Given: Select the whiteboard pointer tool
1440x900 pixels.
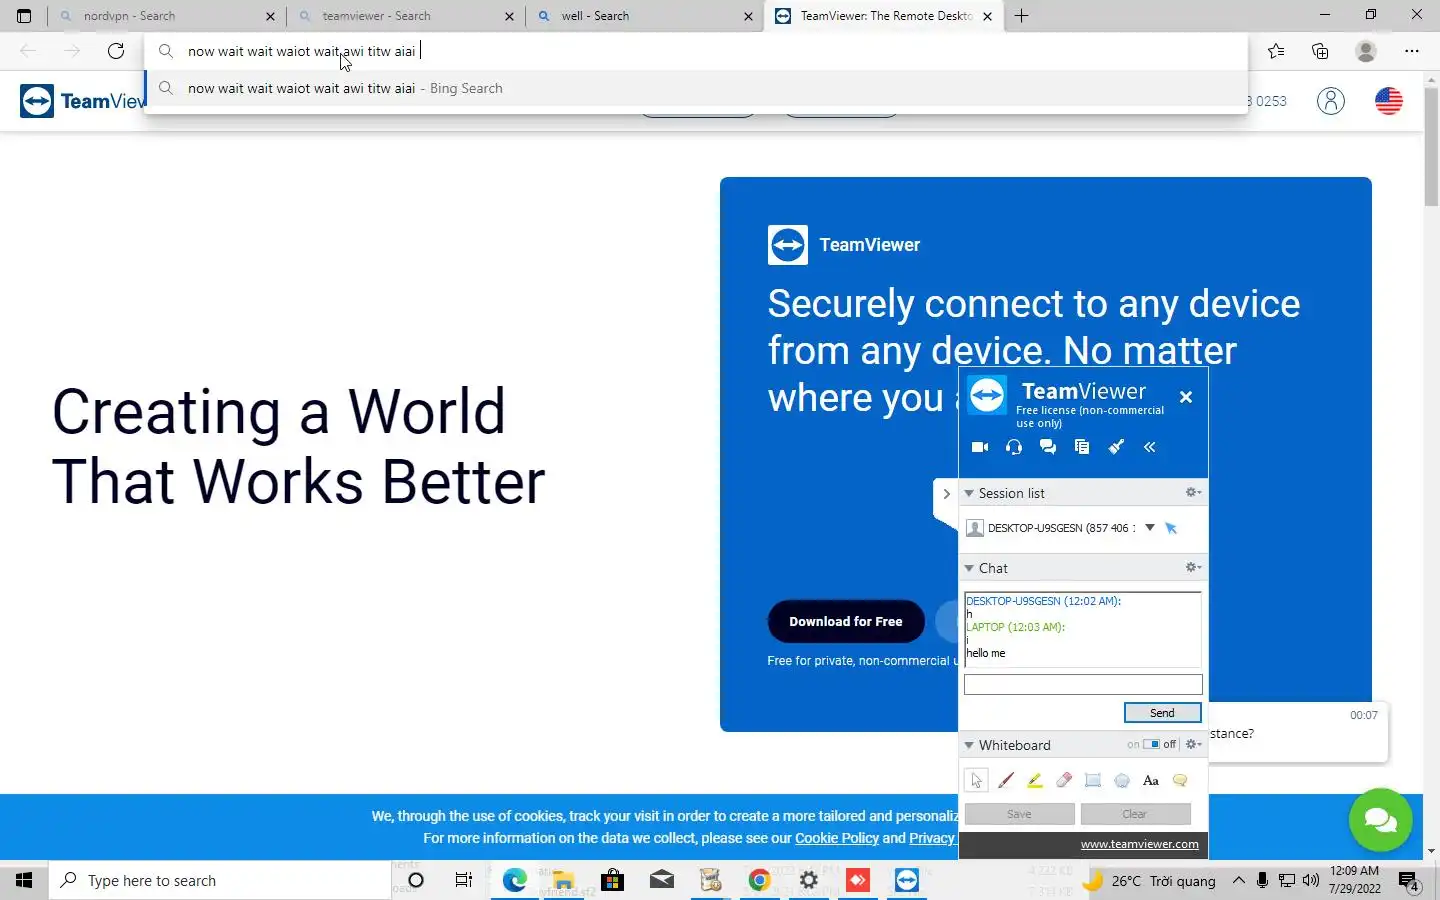Looking at the screenshot, I should pyautogui.click(x=976, y=780).
